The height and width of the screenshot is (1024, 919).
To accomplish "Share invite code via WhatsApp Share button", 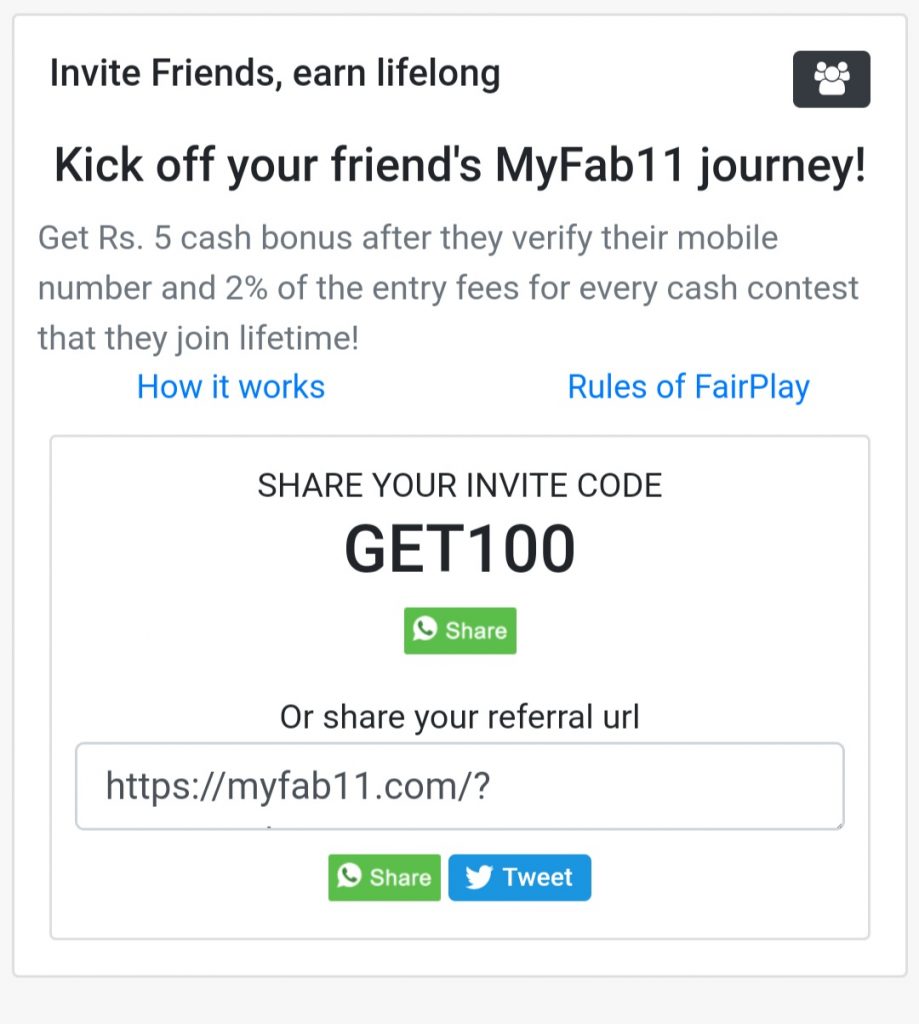I will (x=460, y=630).
